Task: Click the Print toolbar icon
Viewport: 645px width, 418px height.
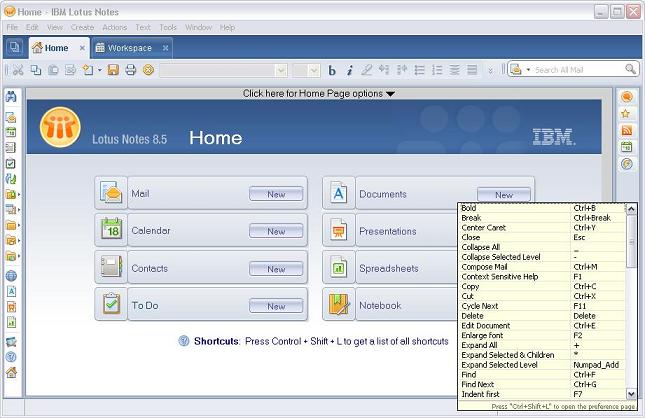Action: (131, 70)
